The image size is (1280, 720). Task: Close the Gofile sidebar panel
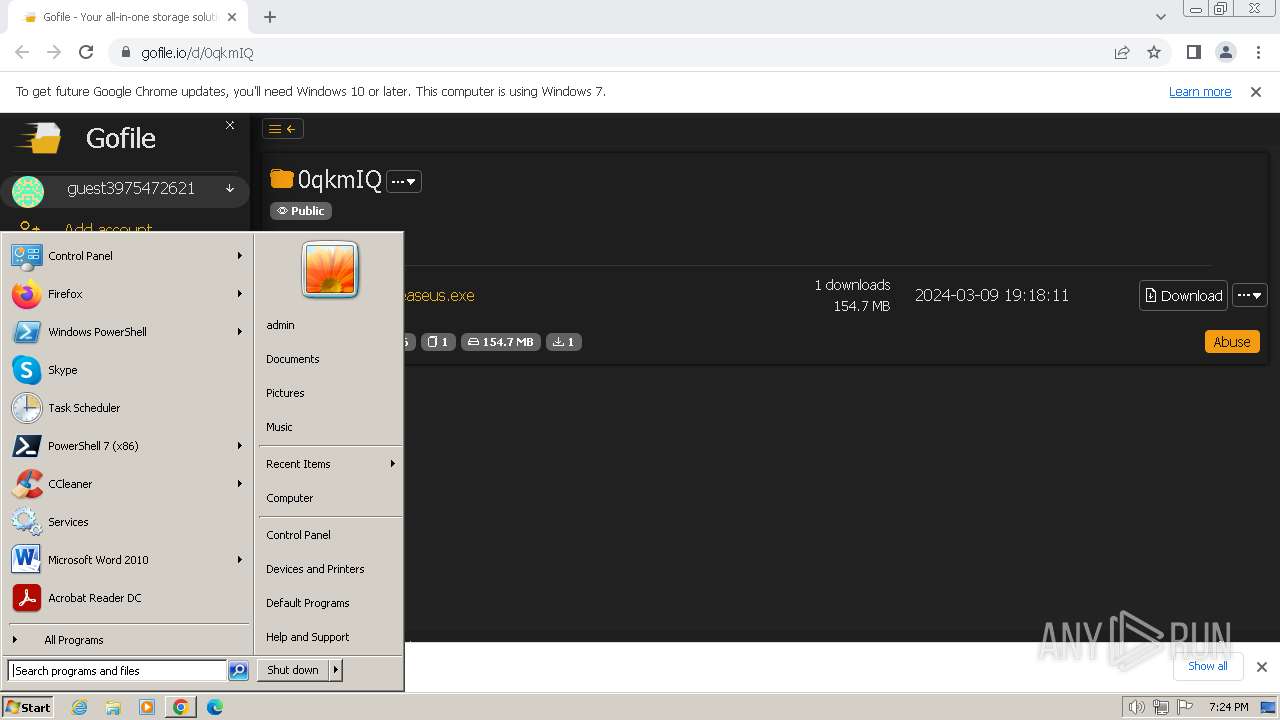pos(230,125)
